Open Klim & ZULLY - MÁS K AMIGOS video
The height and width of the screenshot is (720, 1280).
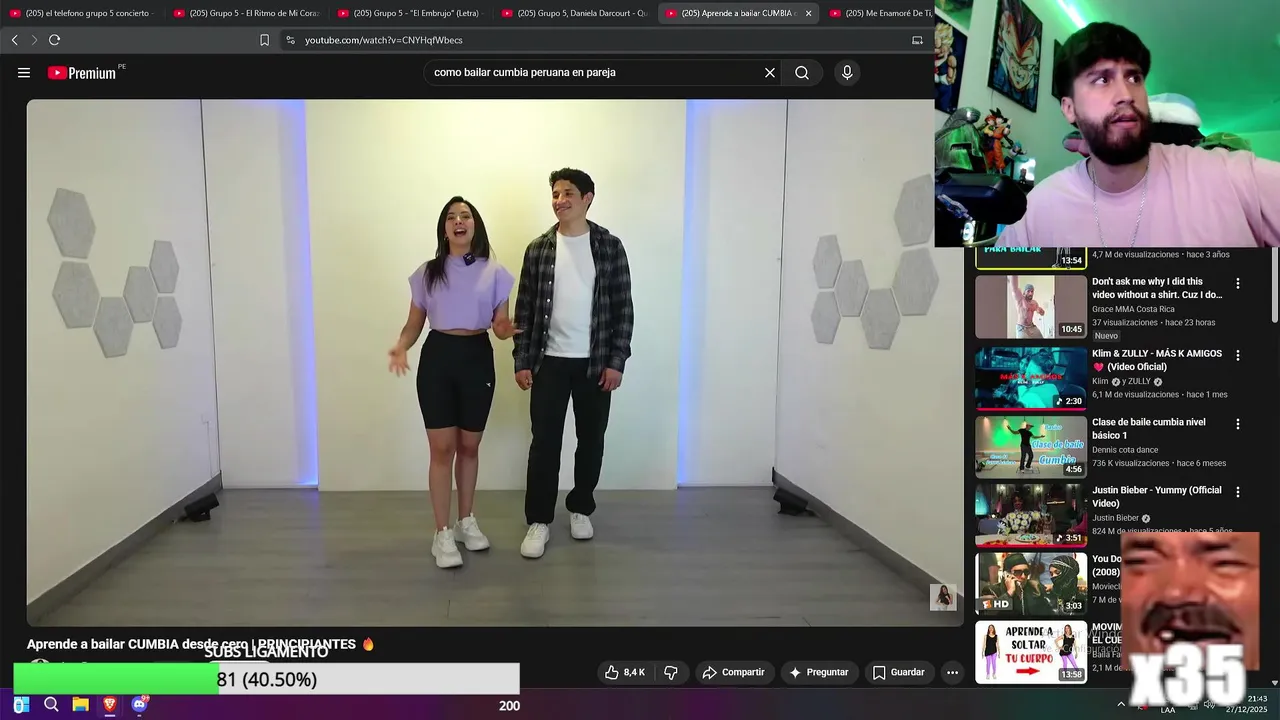pos(1157,360)
